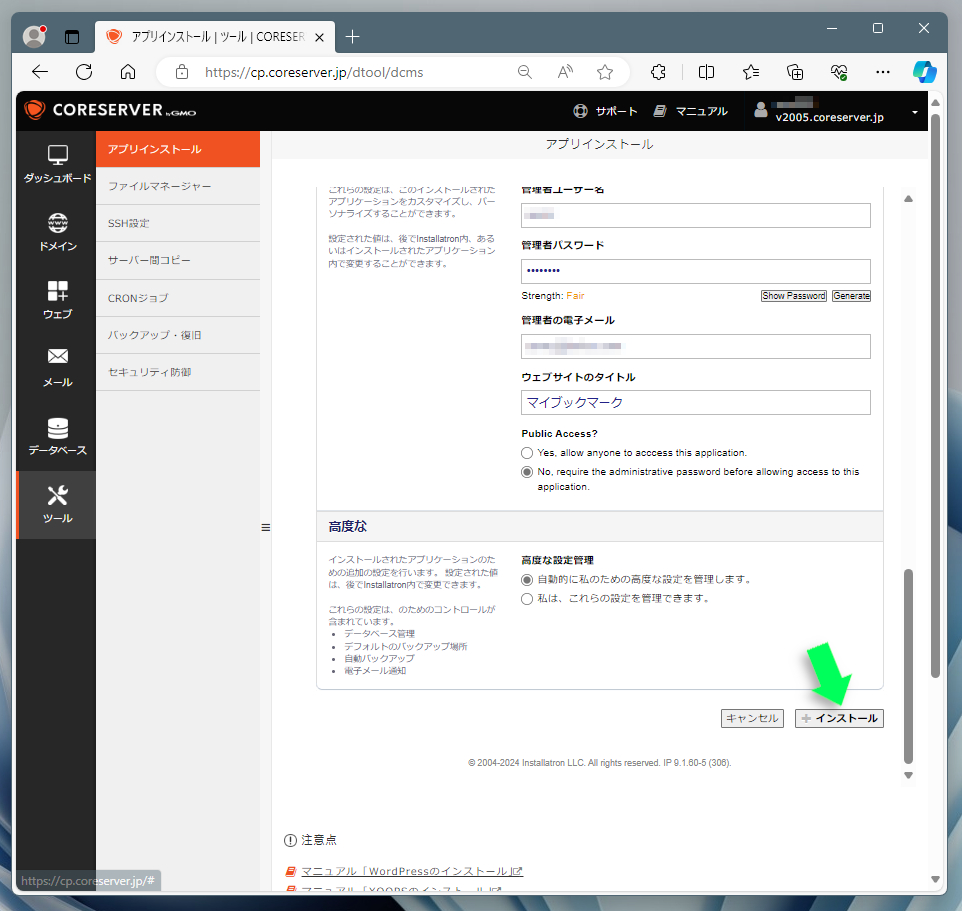The width and height of the screenshot is (962, 911).
Task: Click the 管理者の電子メール input field
Action: (x=696, y=347)
